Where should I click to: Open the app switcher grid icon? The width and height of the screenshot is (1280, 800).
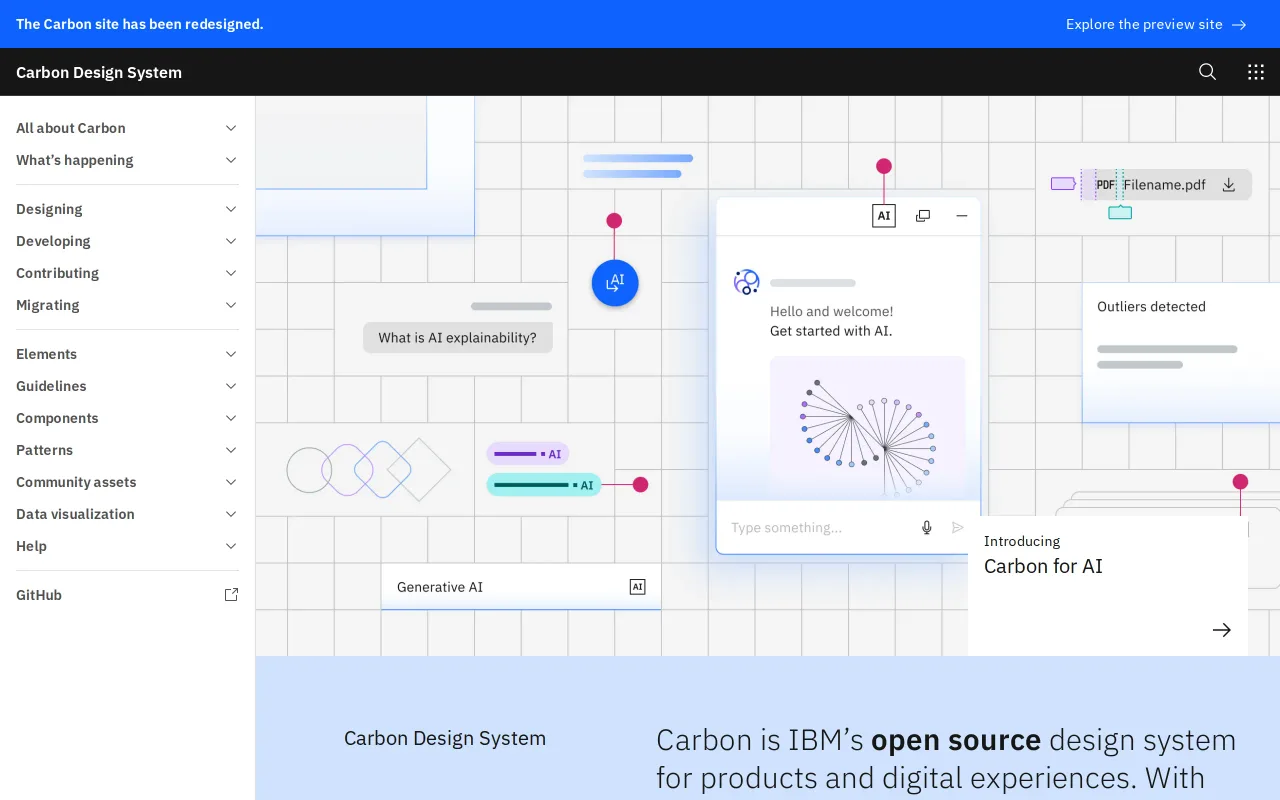point(1256,72)
